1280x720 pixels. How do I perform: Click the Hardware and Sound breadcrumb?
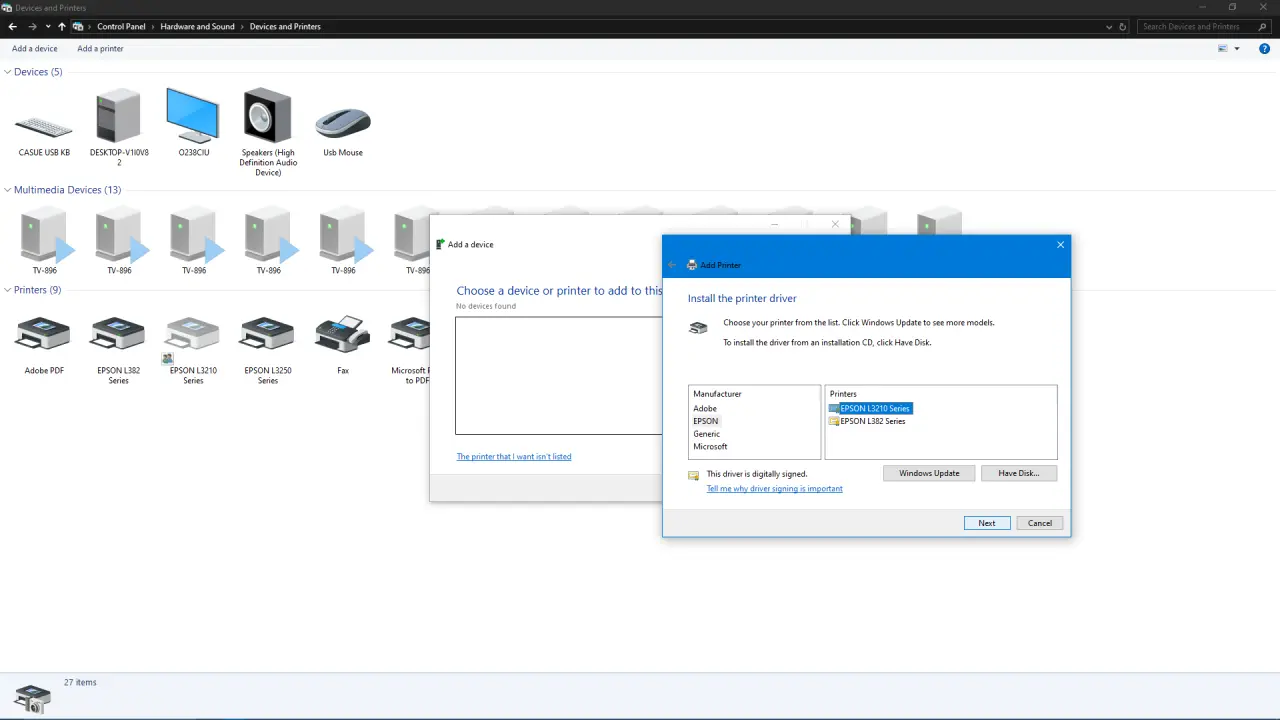[x=197, y=27]
